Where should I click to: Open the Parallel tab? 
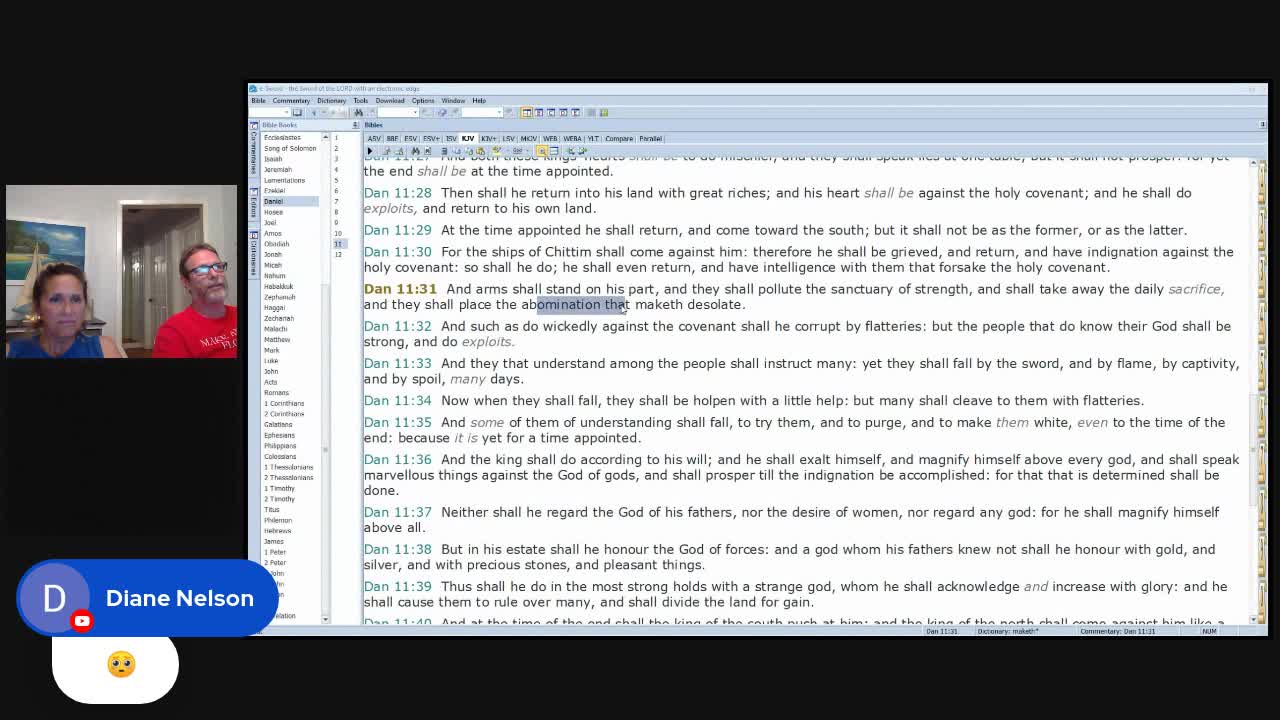pyautogui.click(x=650, y=139)
